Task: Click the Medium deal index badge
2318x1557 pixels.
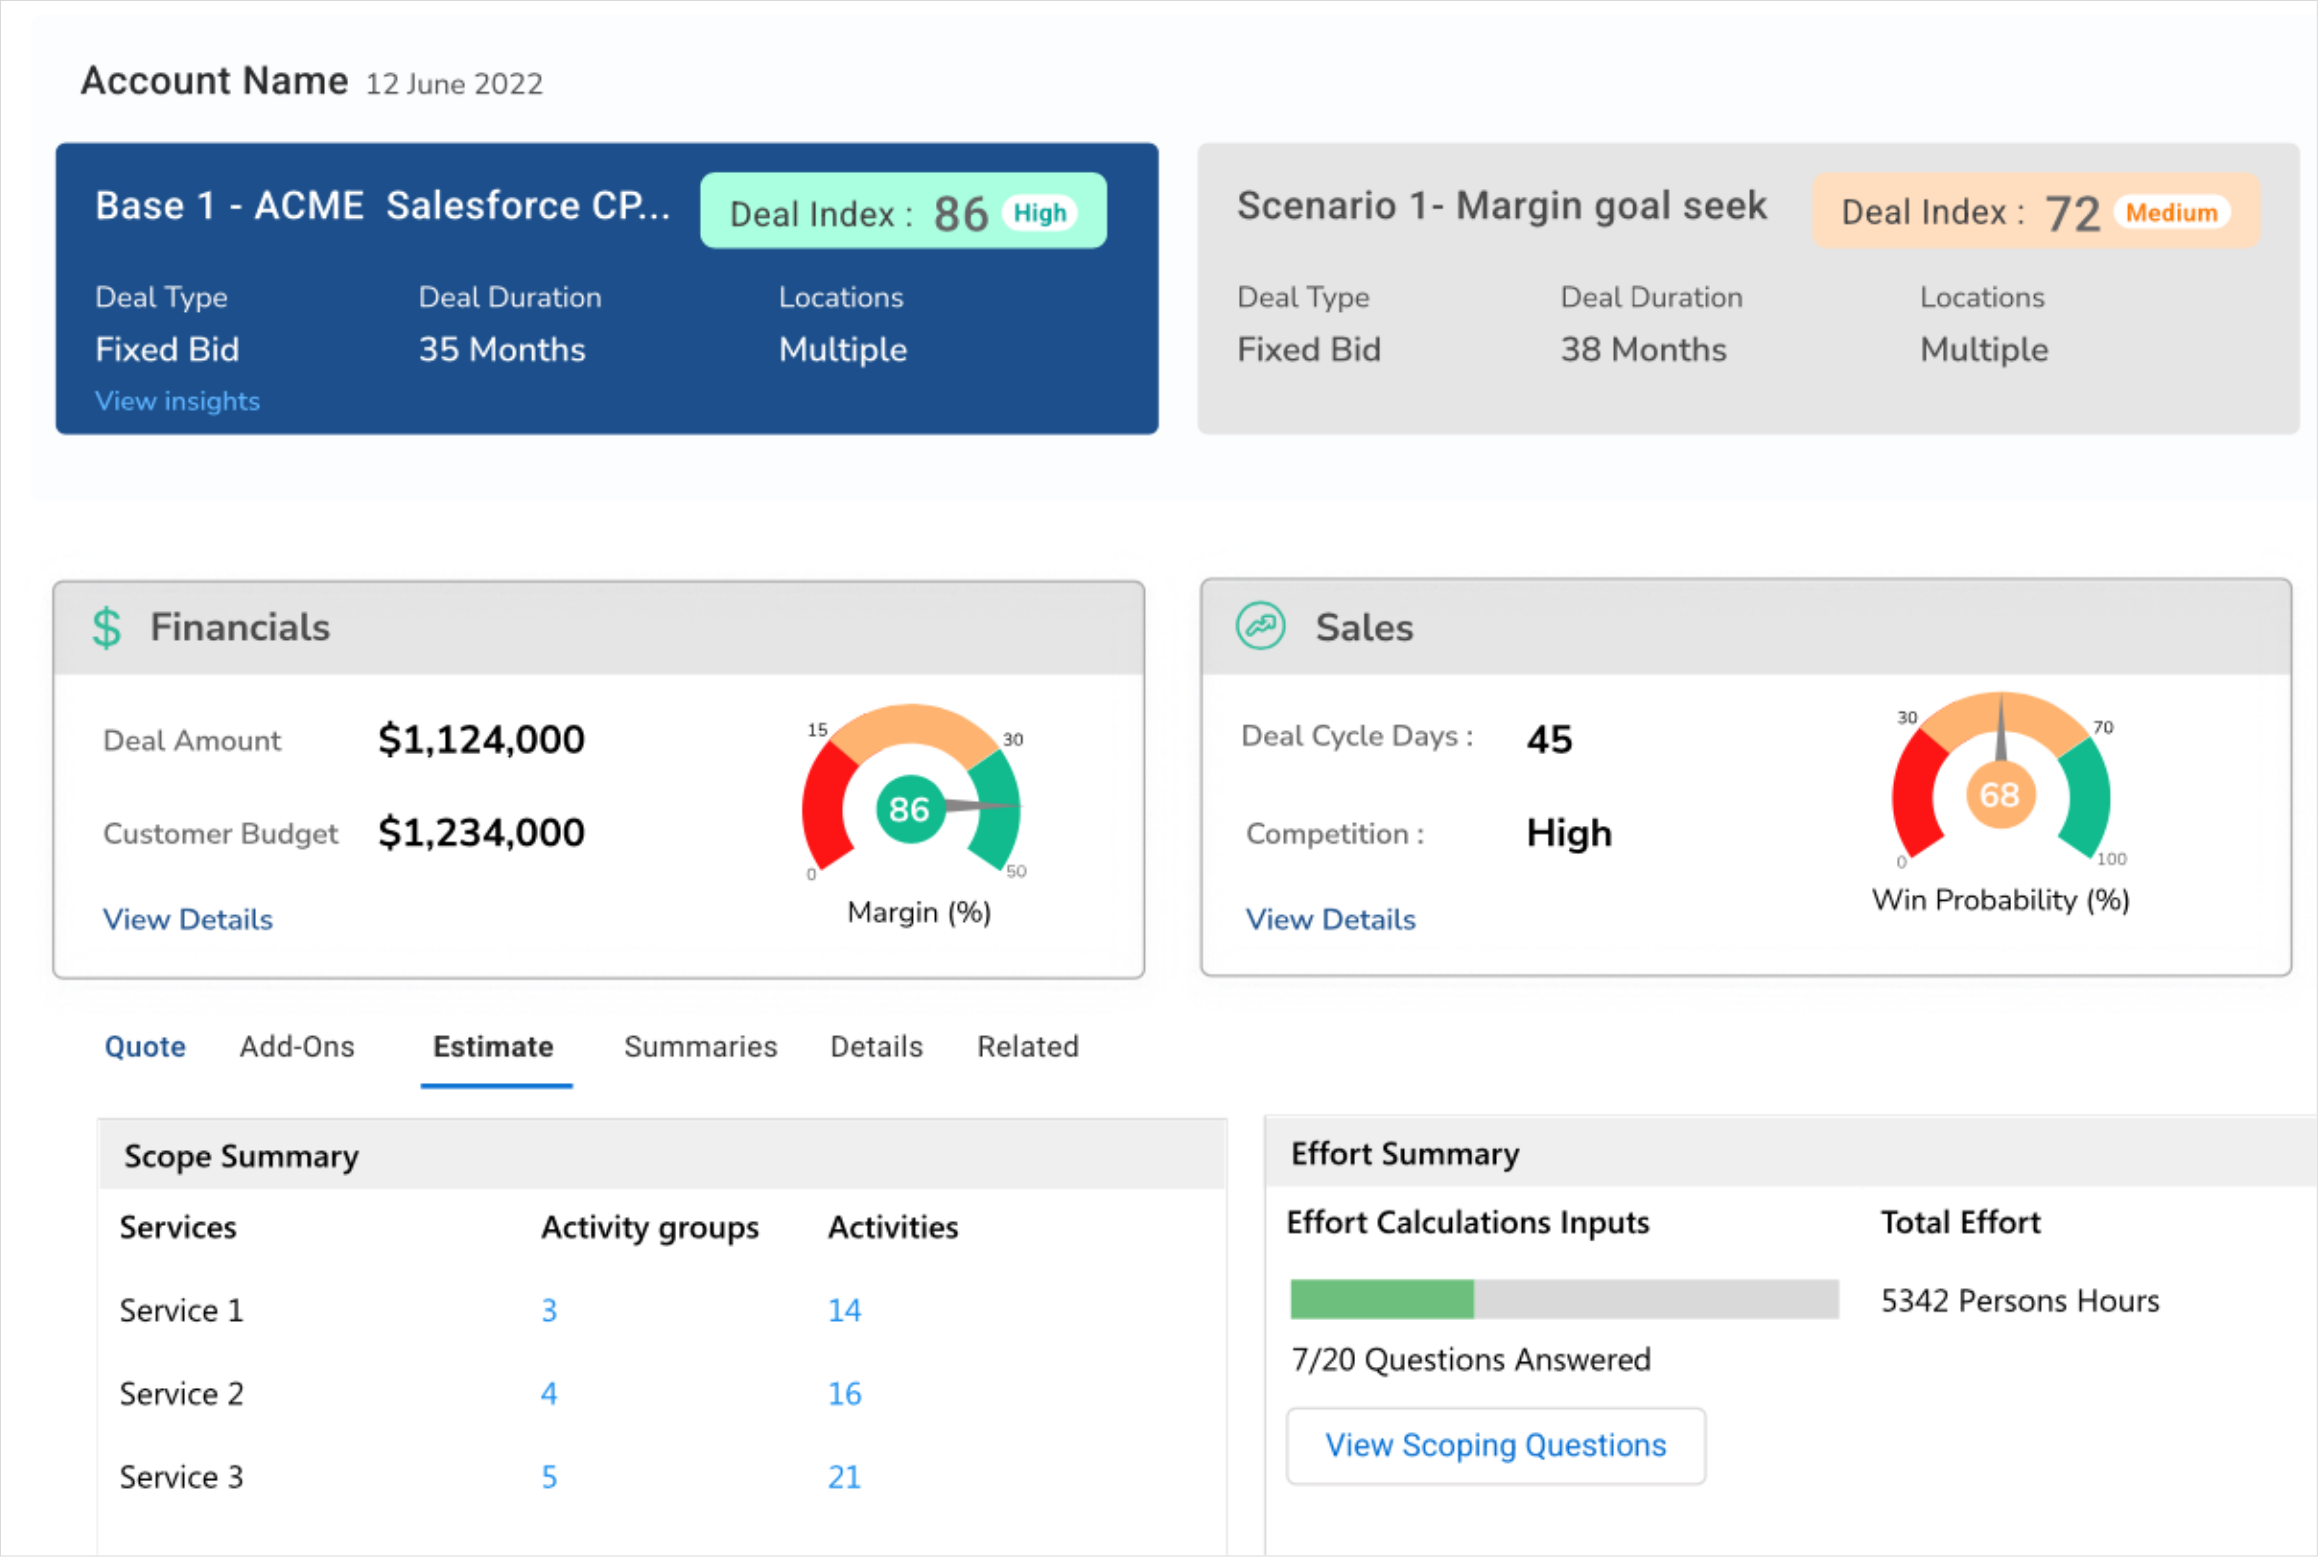Action: tap(2170, 213)
